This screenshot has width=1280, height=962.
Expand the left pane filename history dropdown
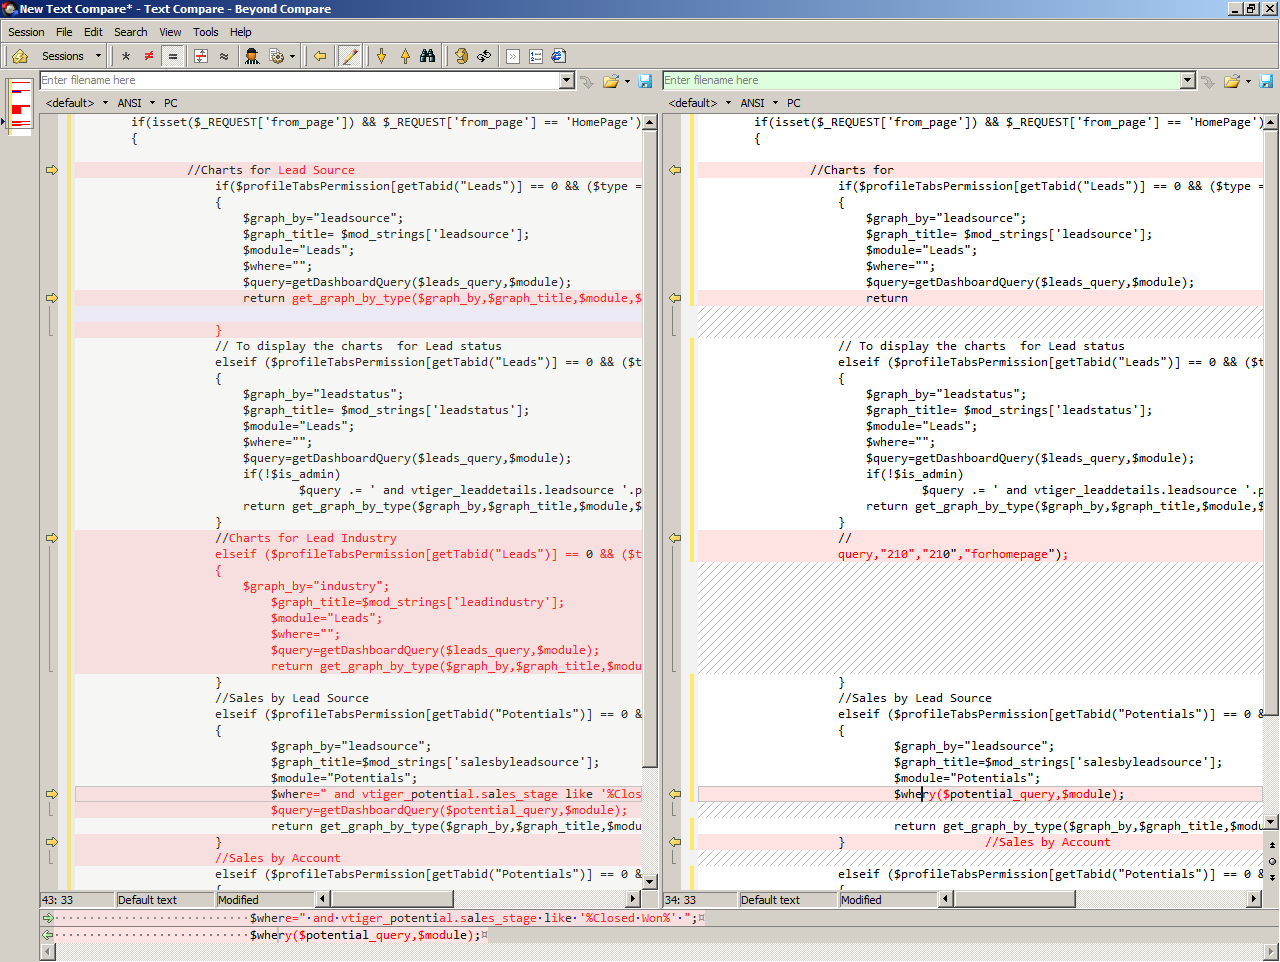[x=567, y=81]
